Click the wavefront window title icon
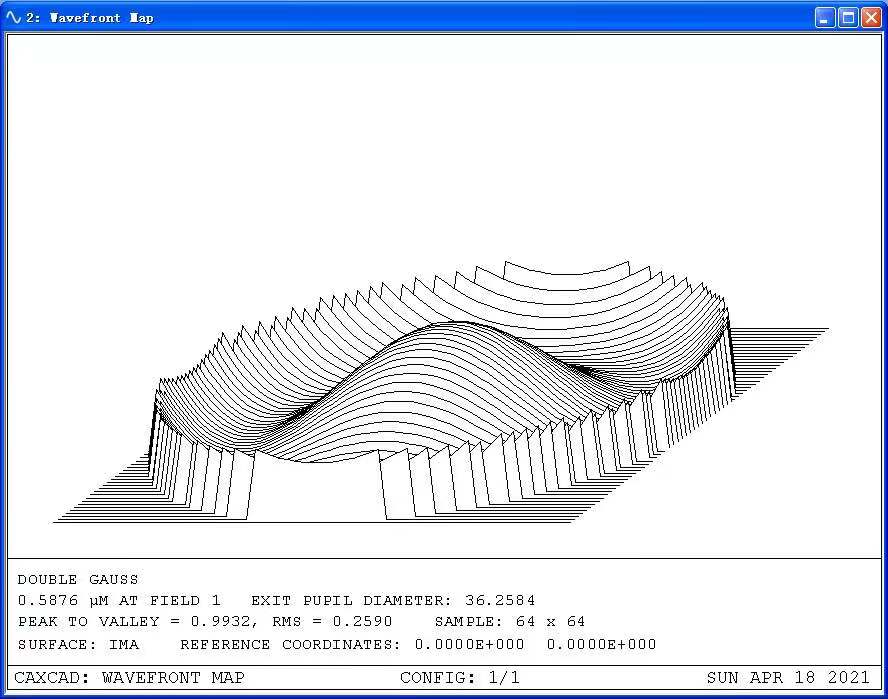This screenshot has height=699, width=888. [12, 18]
